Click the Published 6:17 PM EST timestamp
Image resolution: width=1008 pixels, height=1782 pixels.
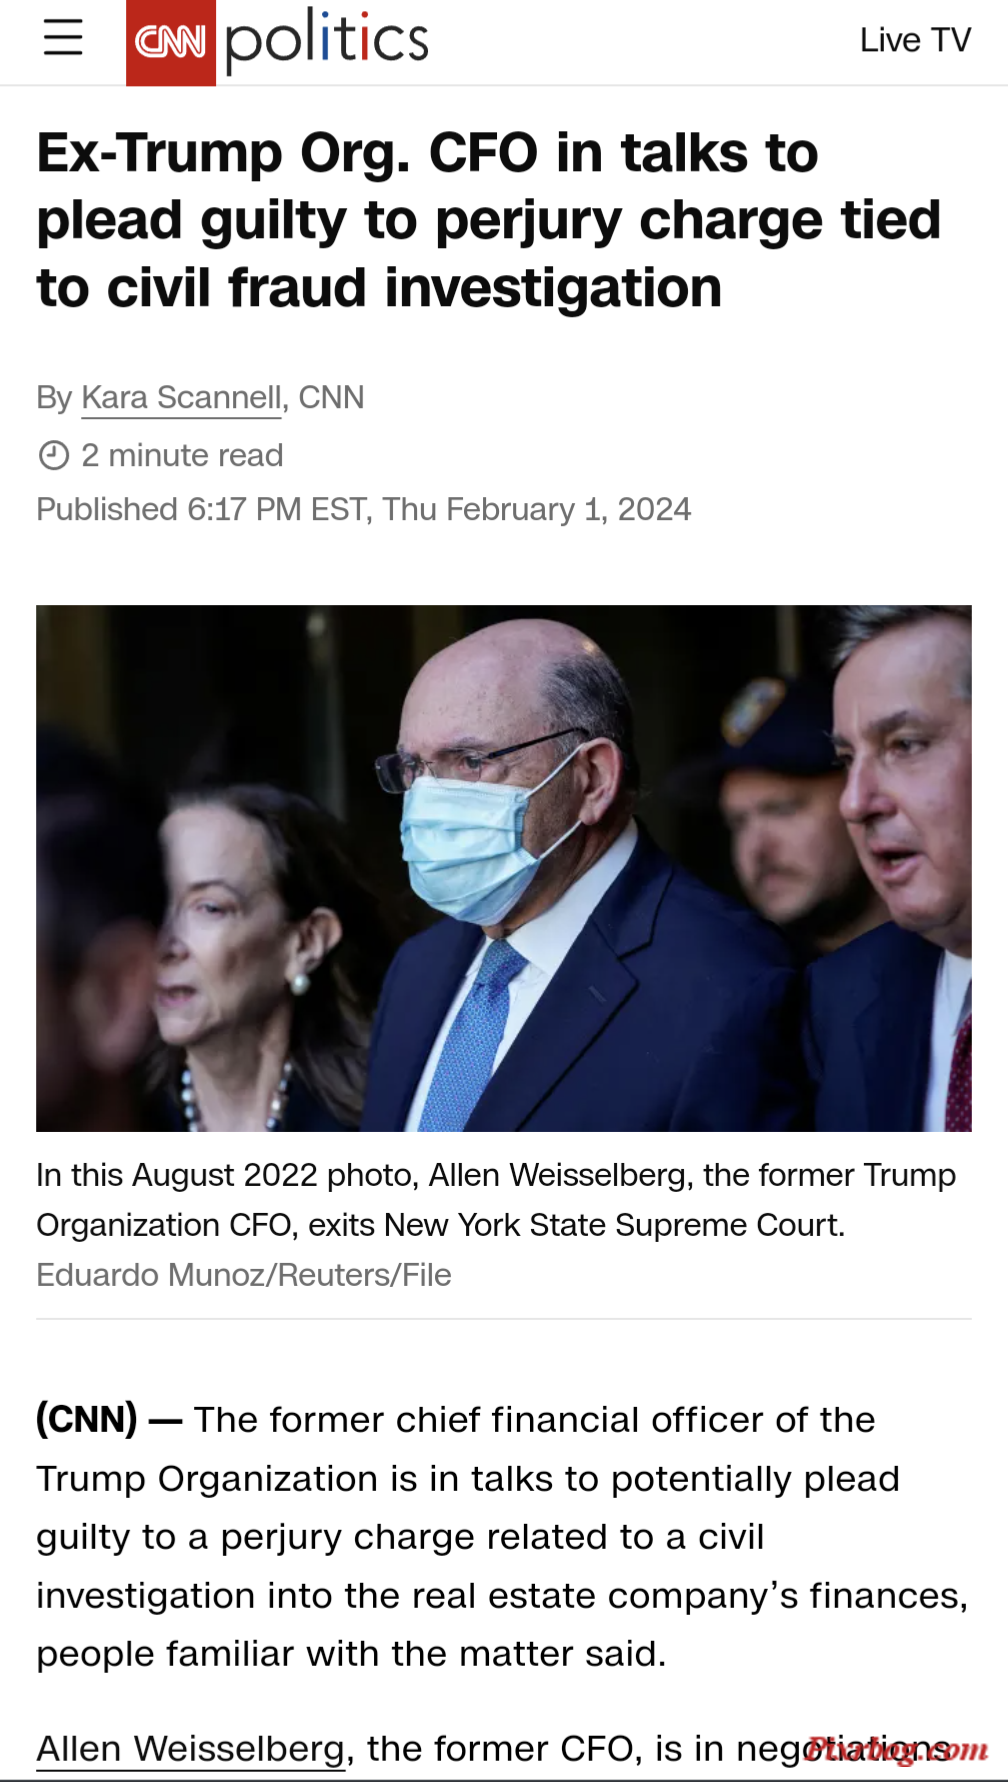pos(364,509)
